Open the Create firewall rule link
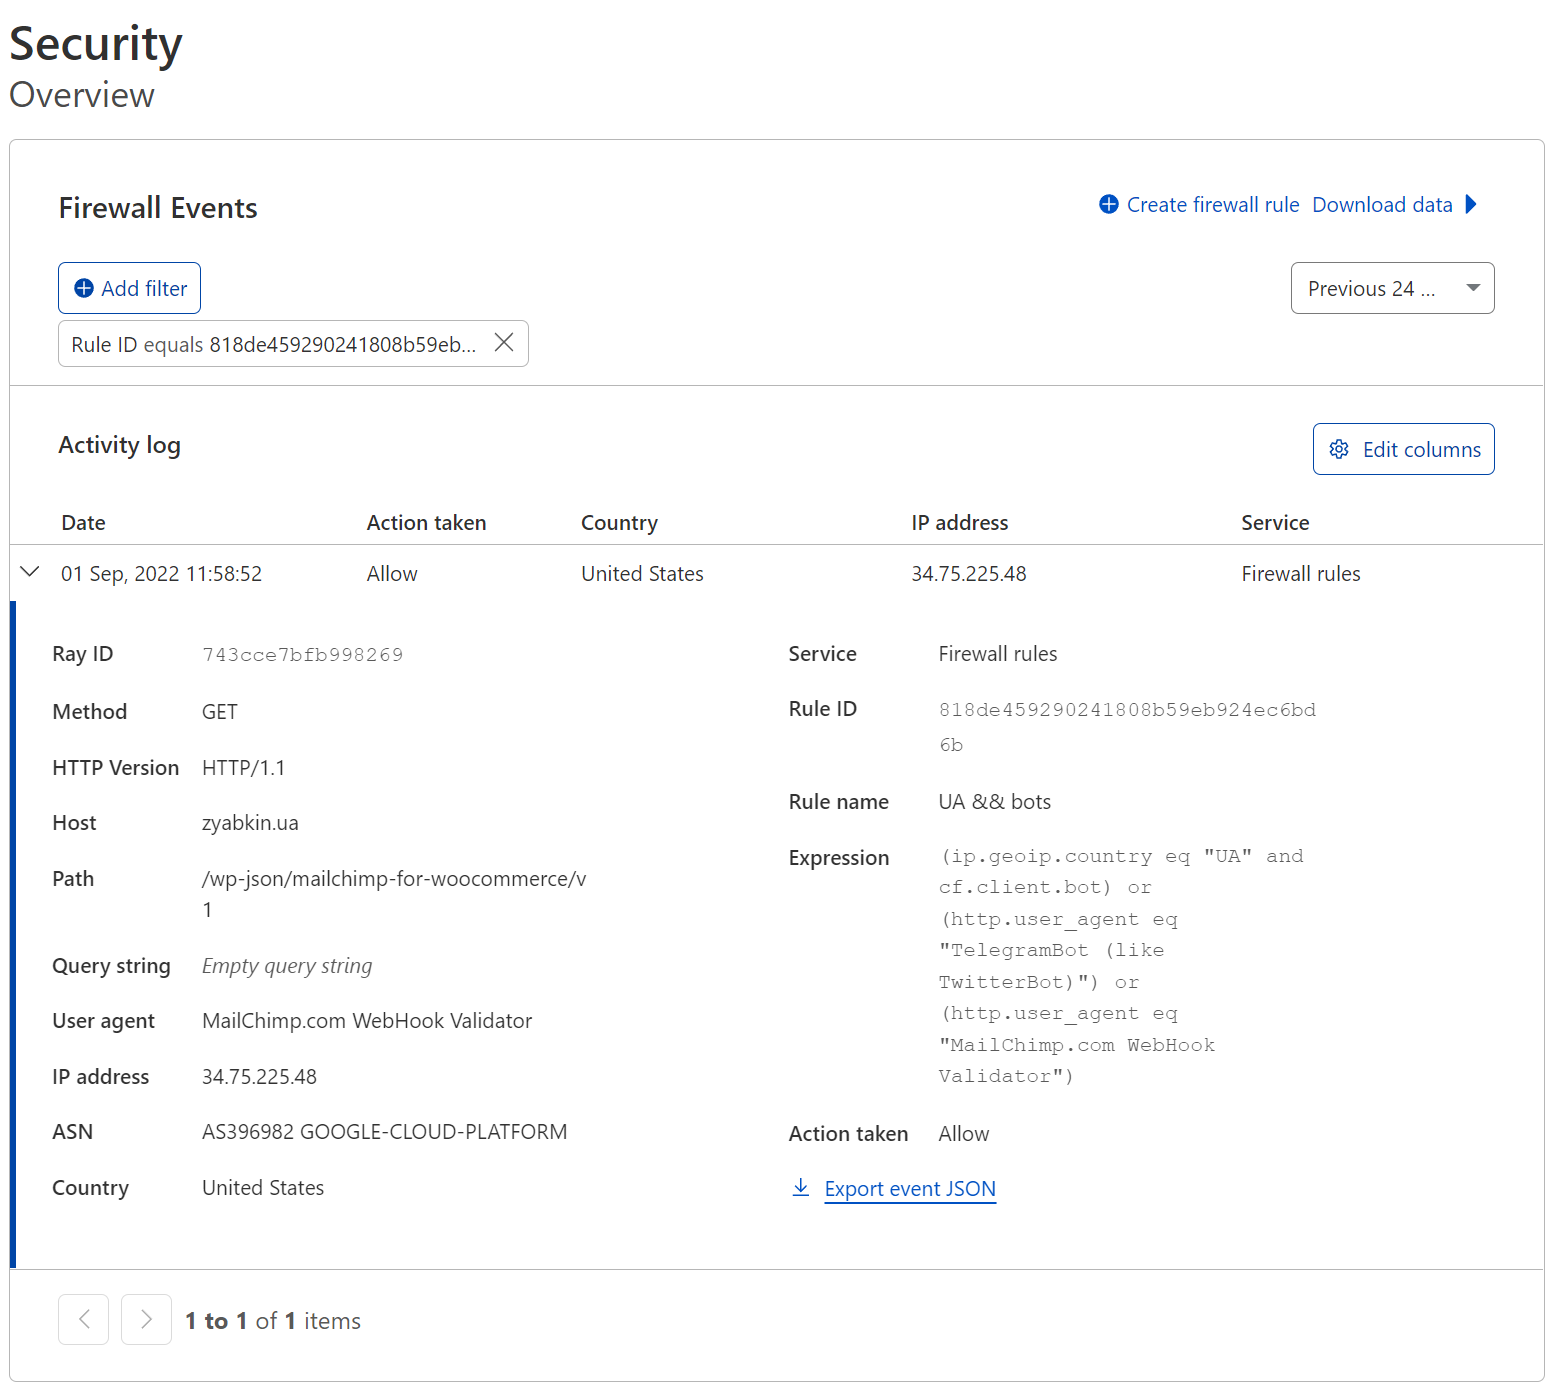The image size is (1555, 1389). (x=1212, y=204)
